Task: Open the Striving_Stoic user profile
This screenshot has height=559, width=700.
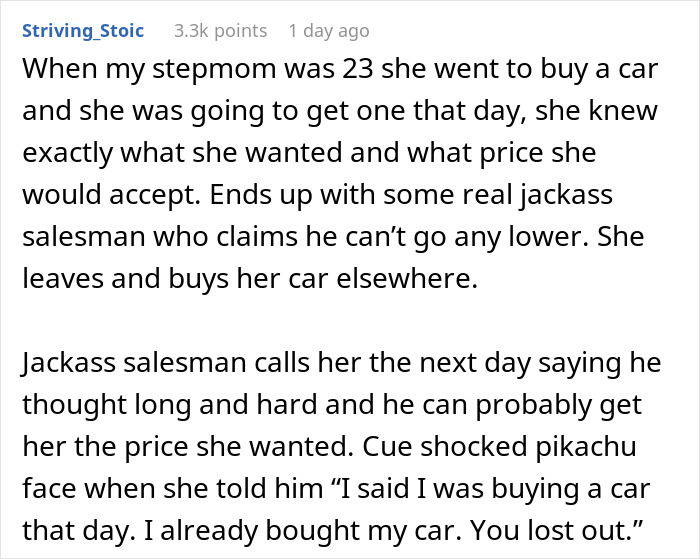Action: pos(82,31)
